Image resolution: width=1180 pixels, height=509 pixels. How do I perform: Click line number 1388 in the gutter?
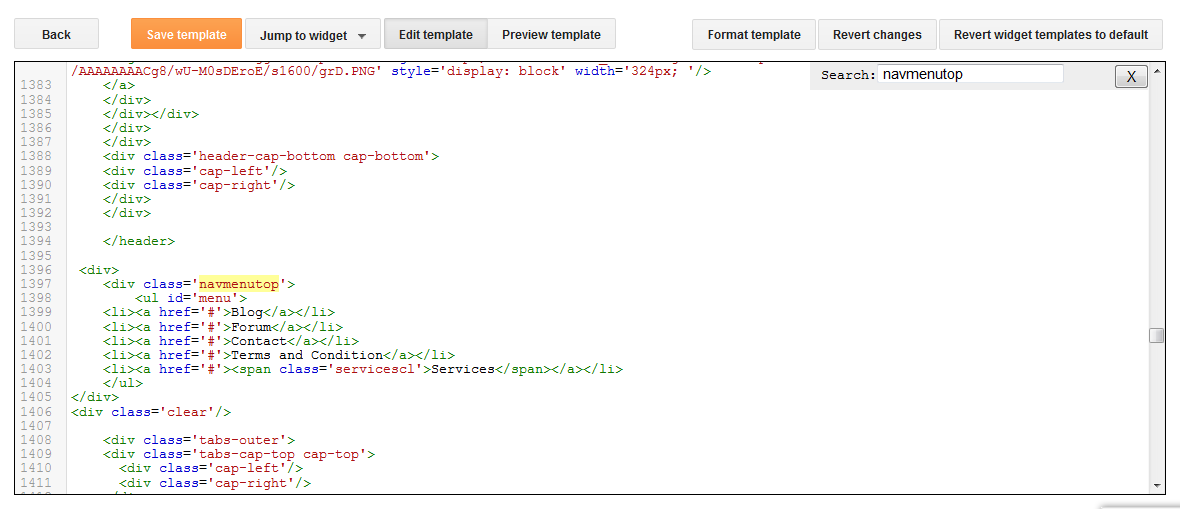pyautogui.click(x=37, y=156)
